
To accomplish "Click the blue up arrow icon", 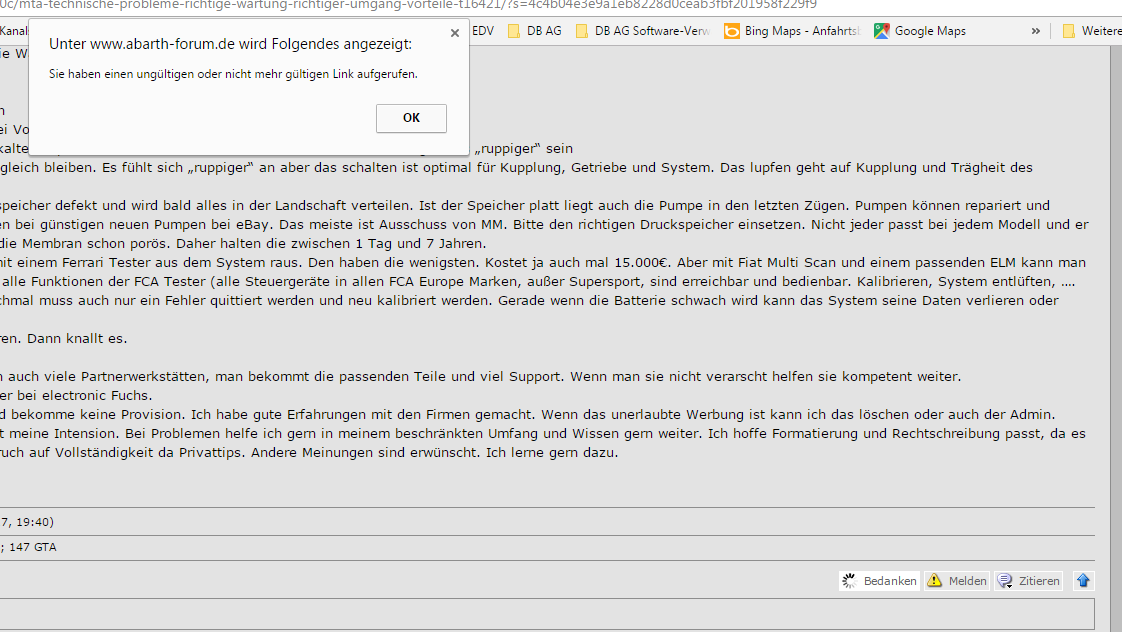I will pos(1083,581).
